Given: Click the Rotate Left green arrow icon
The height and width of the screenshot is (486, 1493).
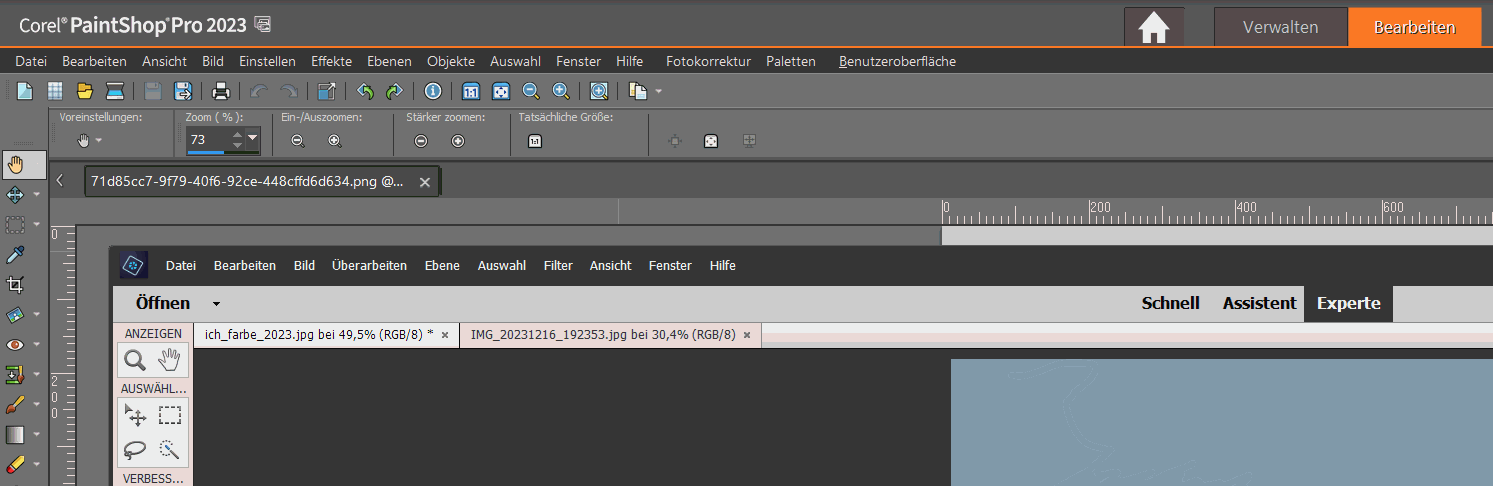Looking at the screenshot, I should (365, 91).
